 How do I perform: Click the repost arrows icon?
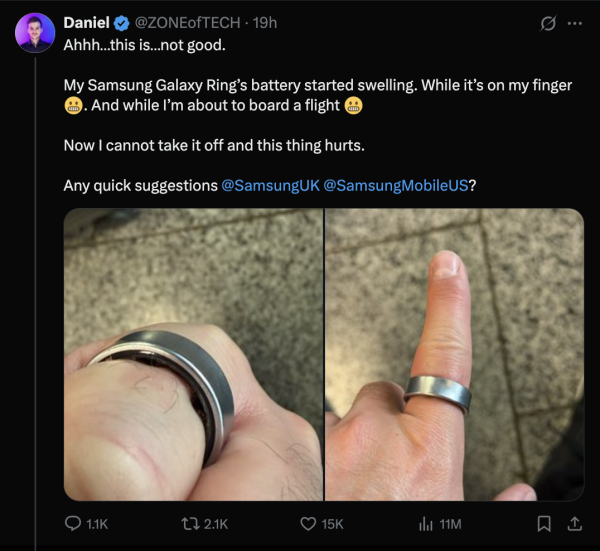click(x=189, y=523)
